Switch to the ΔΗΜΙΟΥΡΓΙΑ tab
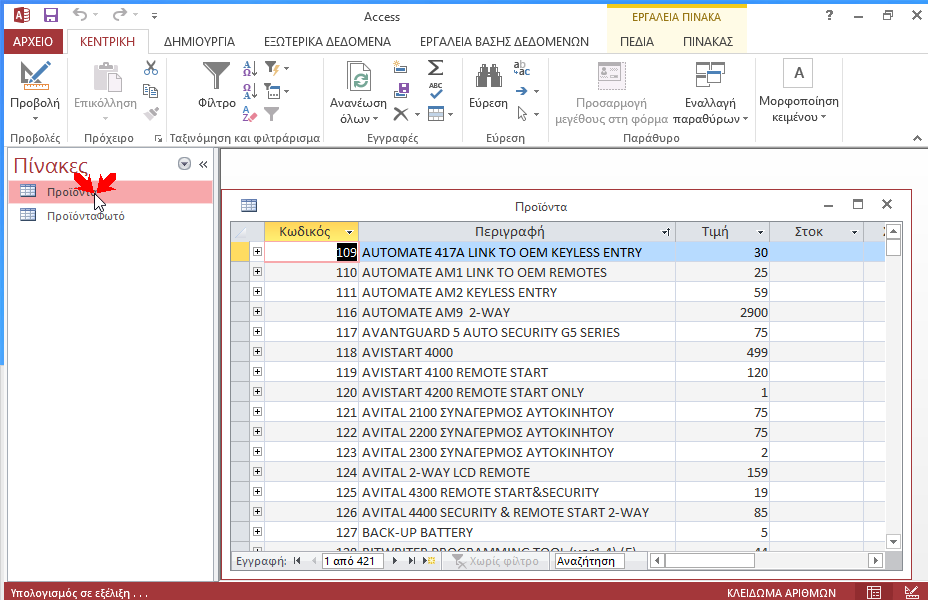This screenshot has width=928, height=600. [x=199, y=41]
